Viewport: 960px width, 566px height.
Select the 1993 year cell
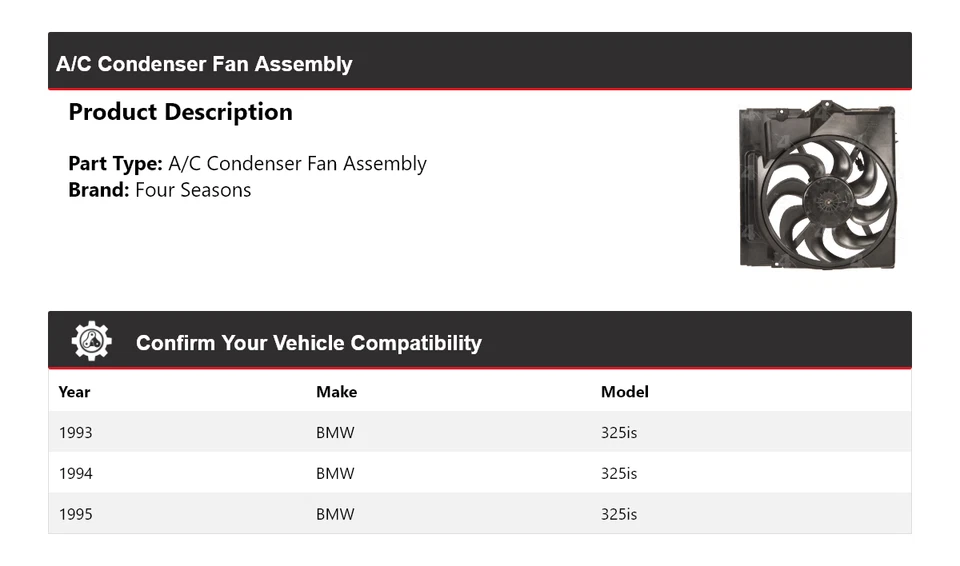[x=75, y=433]
